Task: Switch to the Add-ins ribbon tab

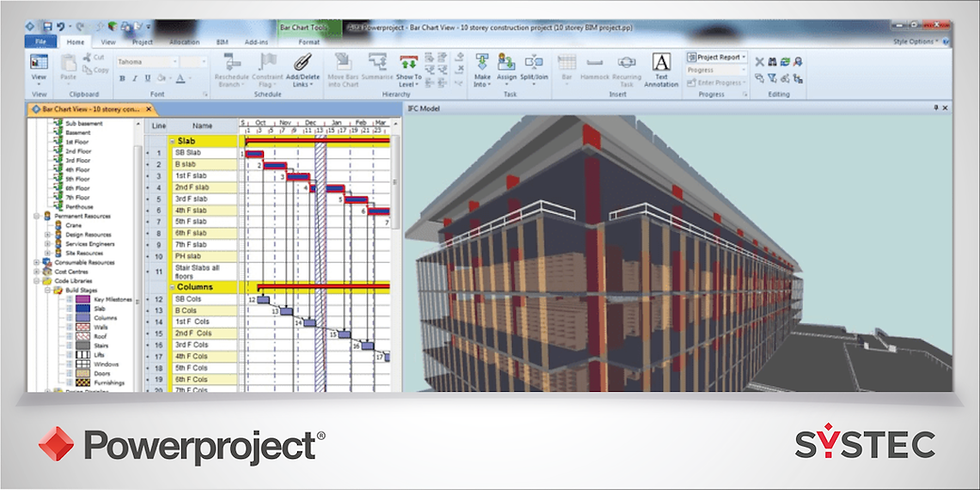Action: [256, 42]
